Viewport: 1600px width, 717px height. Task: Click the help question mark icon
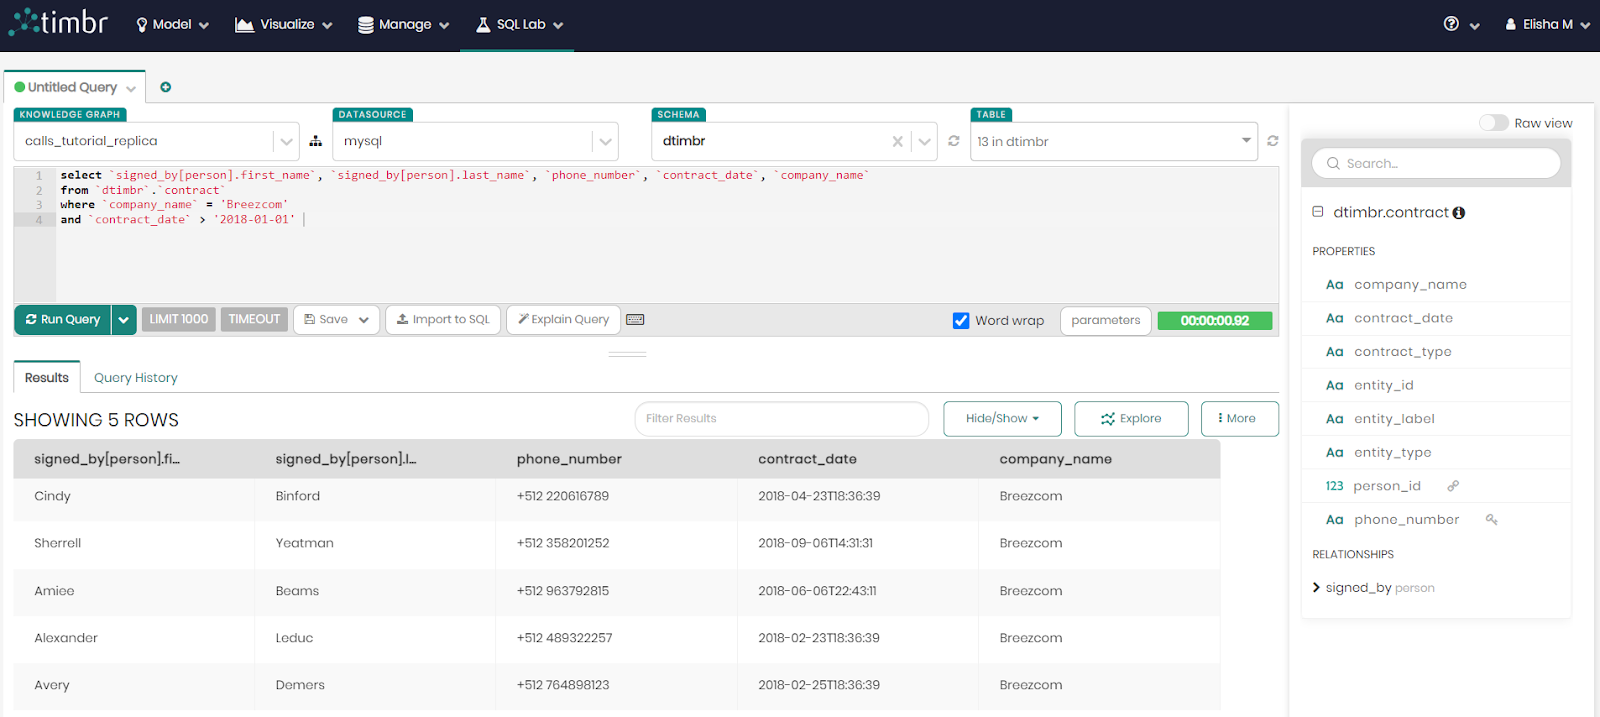click(x=1451, y=24)
